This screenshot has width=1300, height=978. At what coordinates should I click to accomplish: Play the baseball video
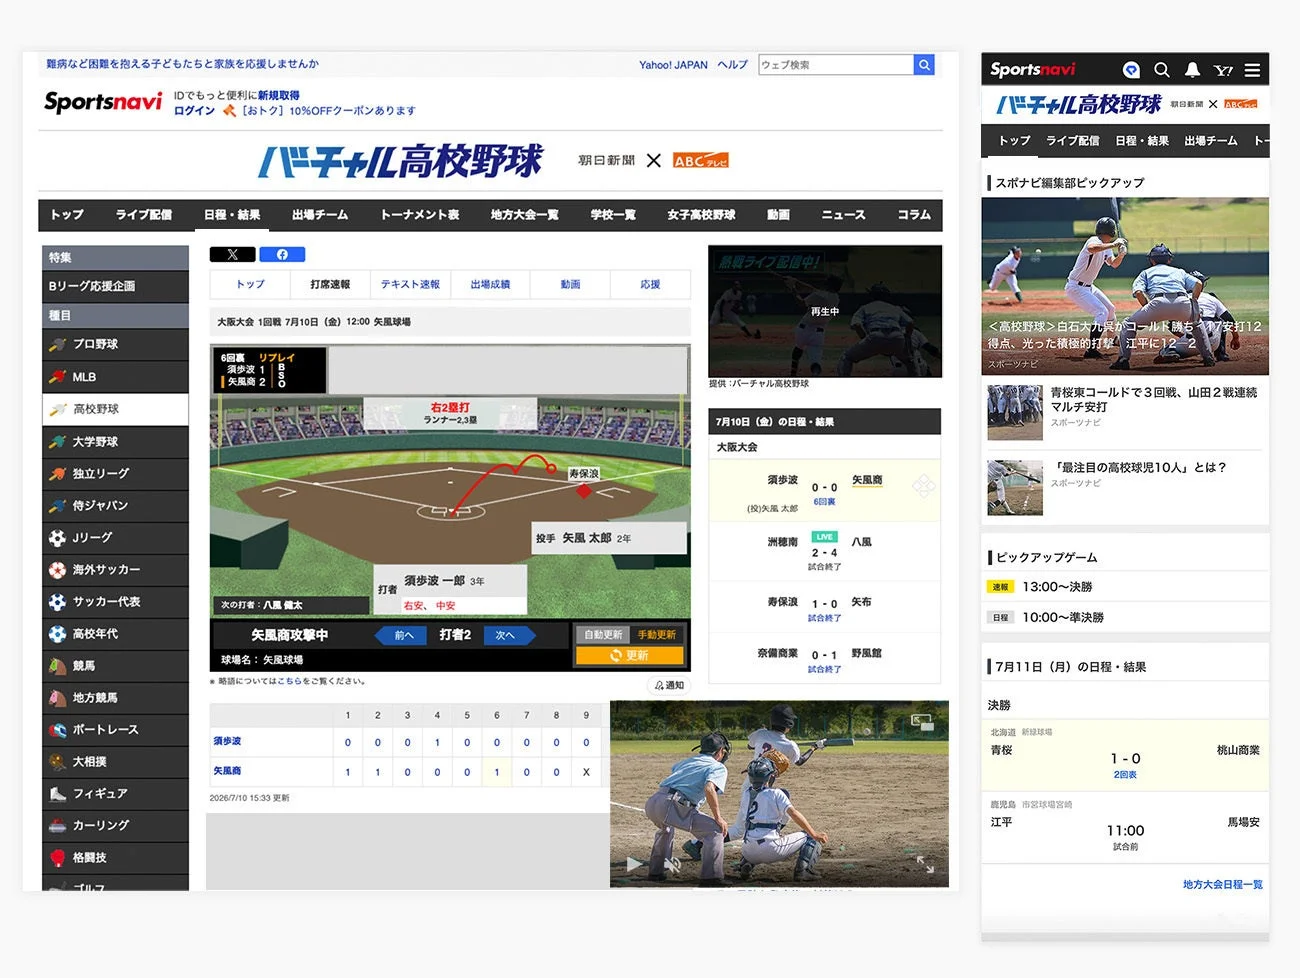pyautogui.click(x=634, y=864)
